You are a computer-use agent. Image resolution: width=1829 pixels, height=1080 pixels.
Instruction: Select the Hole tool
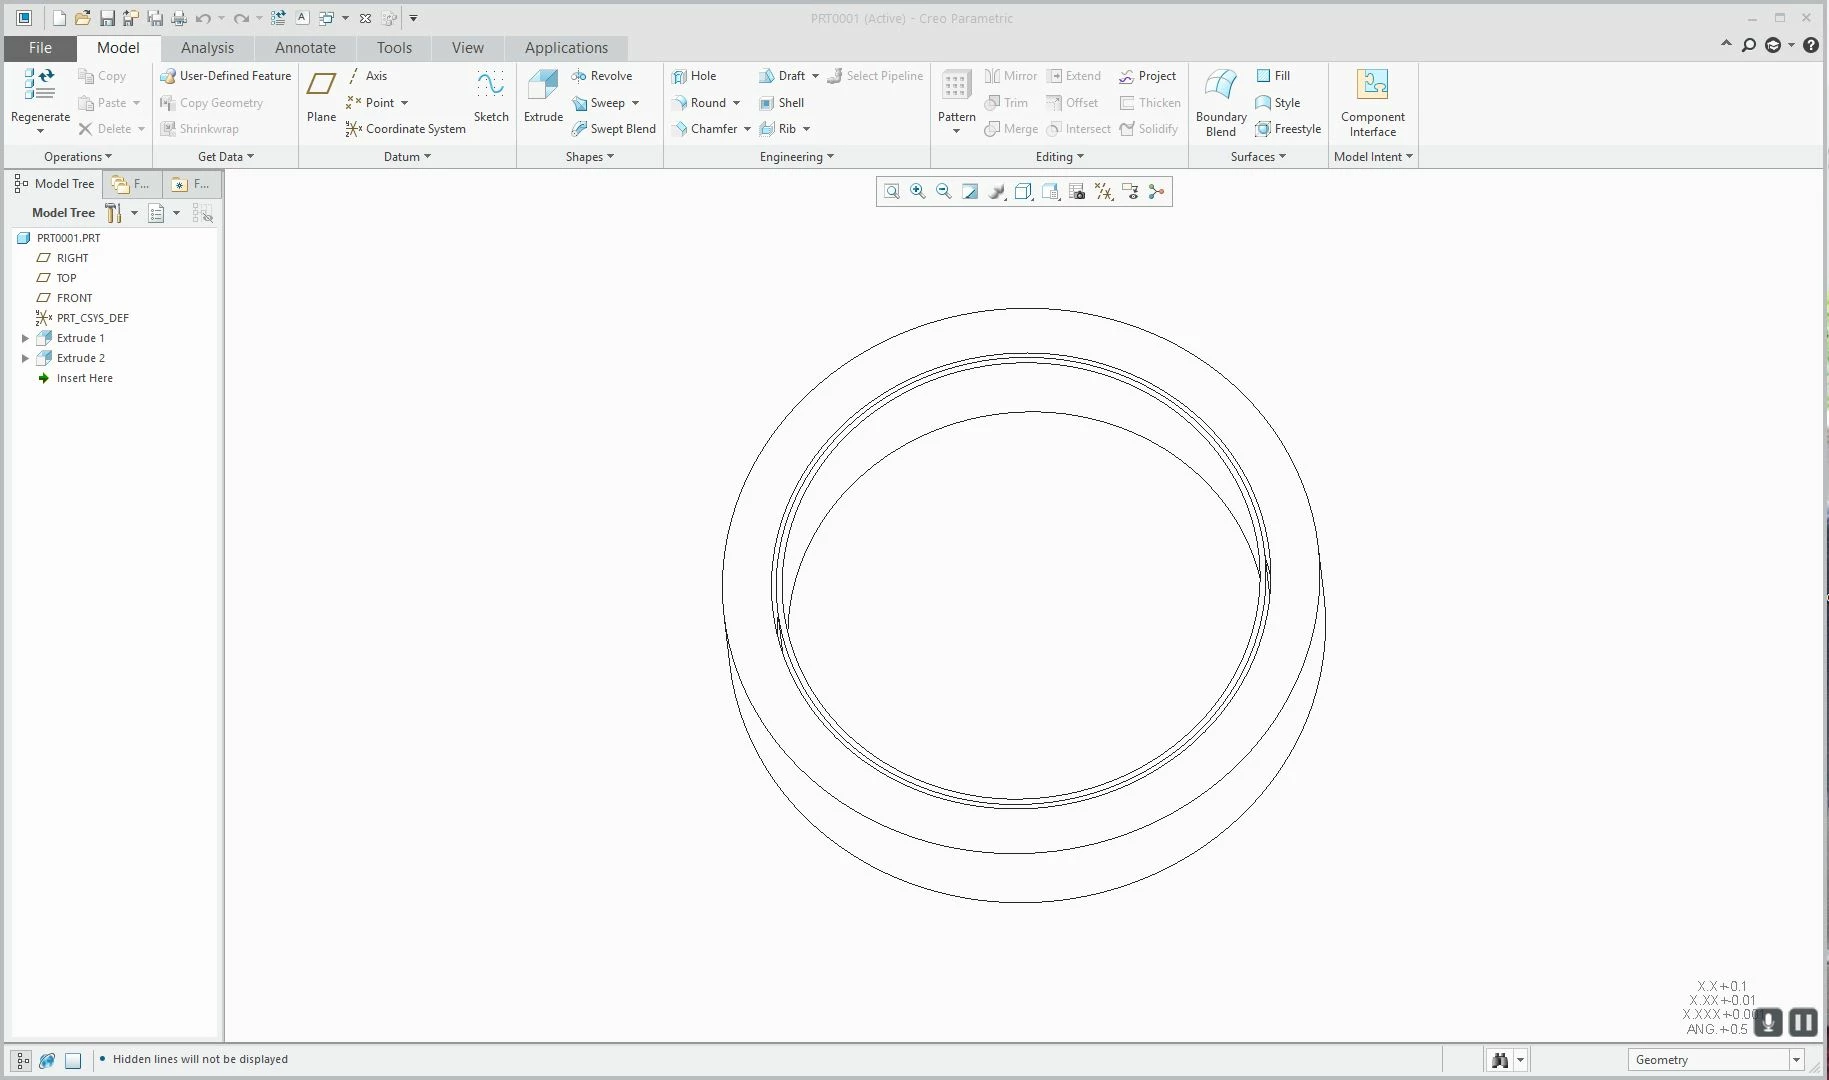[695, 76]
